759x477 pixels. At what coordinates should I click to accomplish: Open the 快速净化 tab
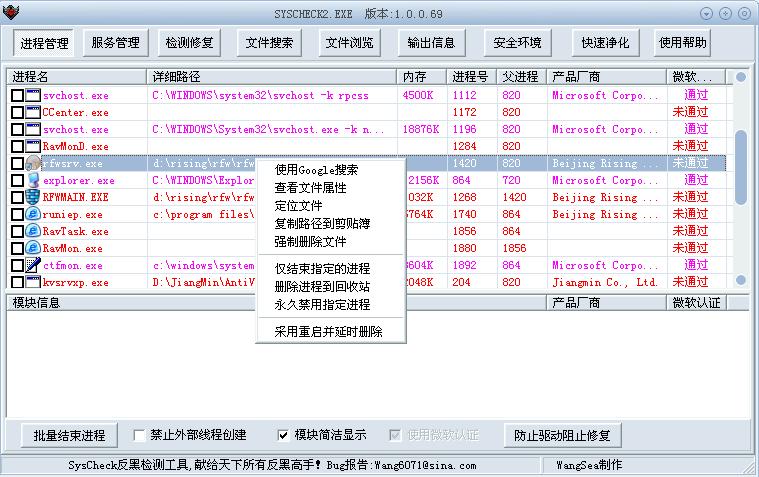606,43
